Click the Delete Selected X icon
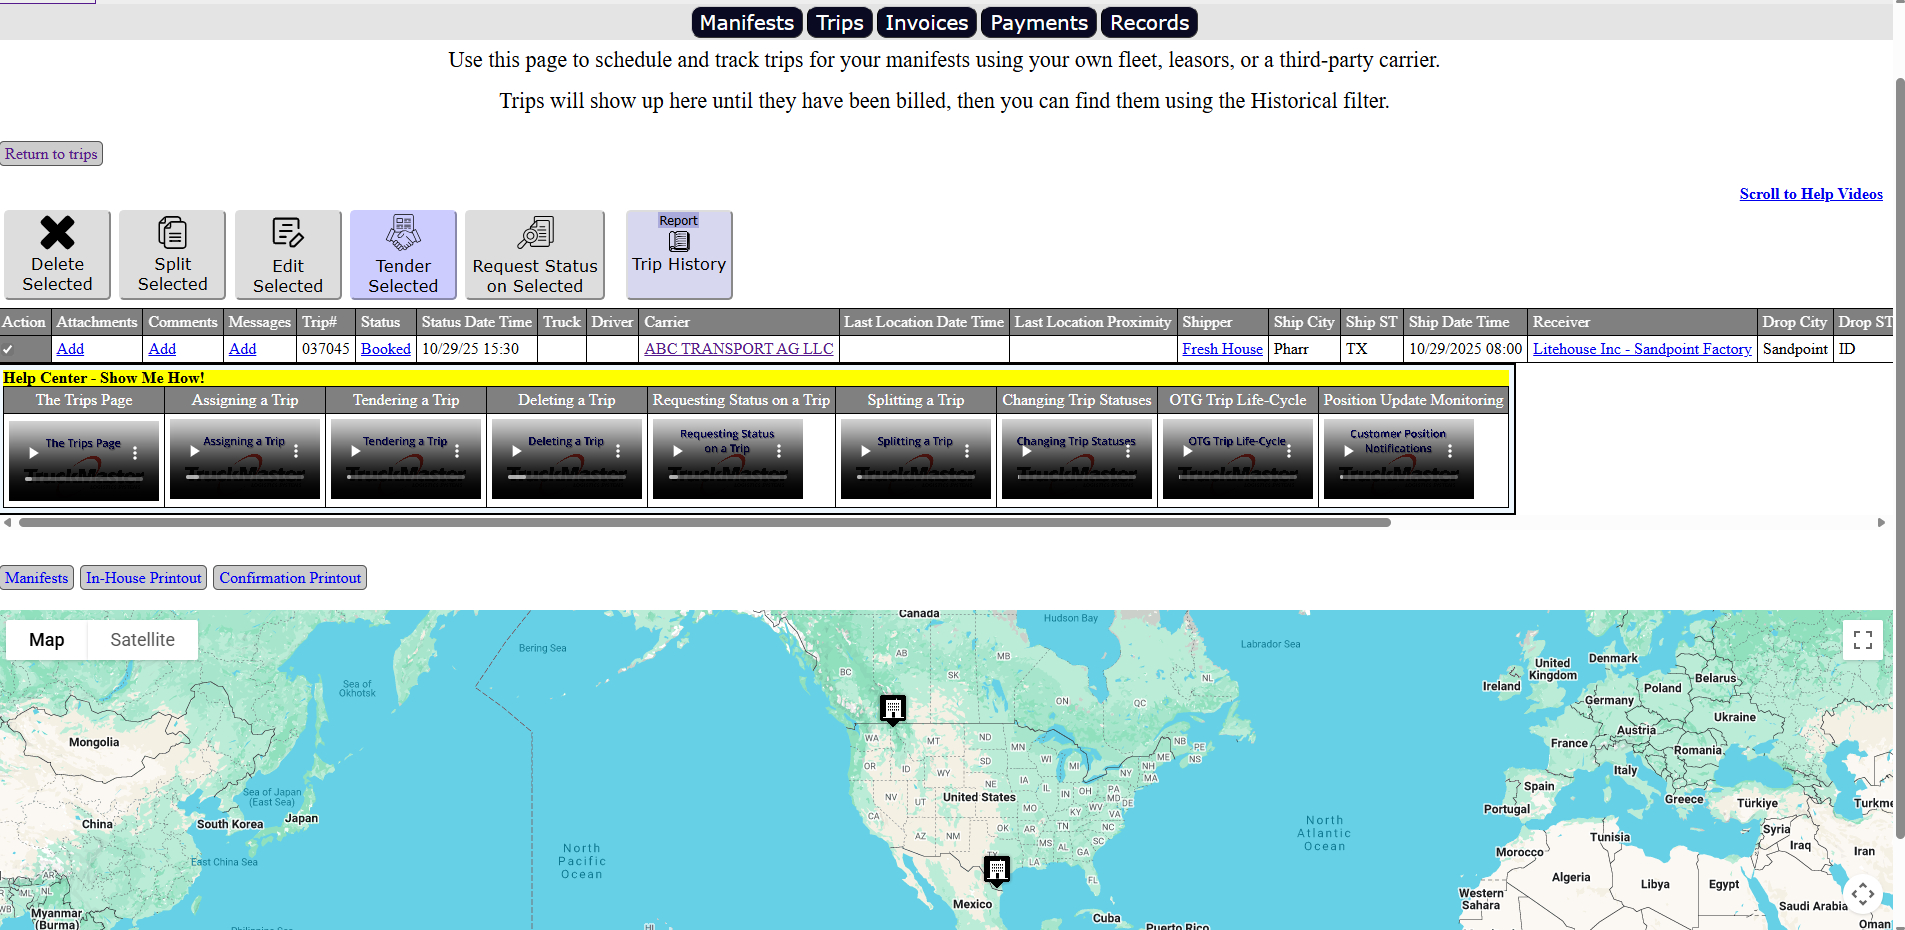Screen dimensions: 1905x930 (x=57, y=234)
